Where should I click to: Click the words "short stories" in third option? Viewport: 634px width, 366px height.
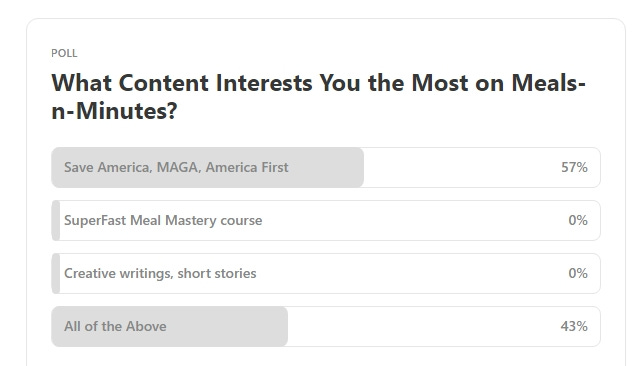click(217, 273)
